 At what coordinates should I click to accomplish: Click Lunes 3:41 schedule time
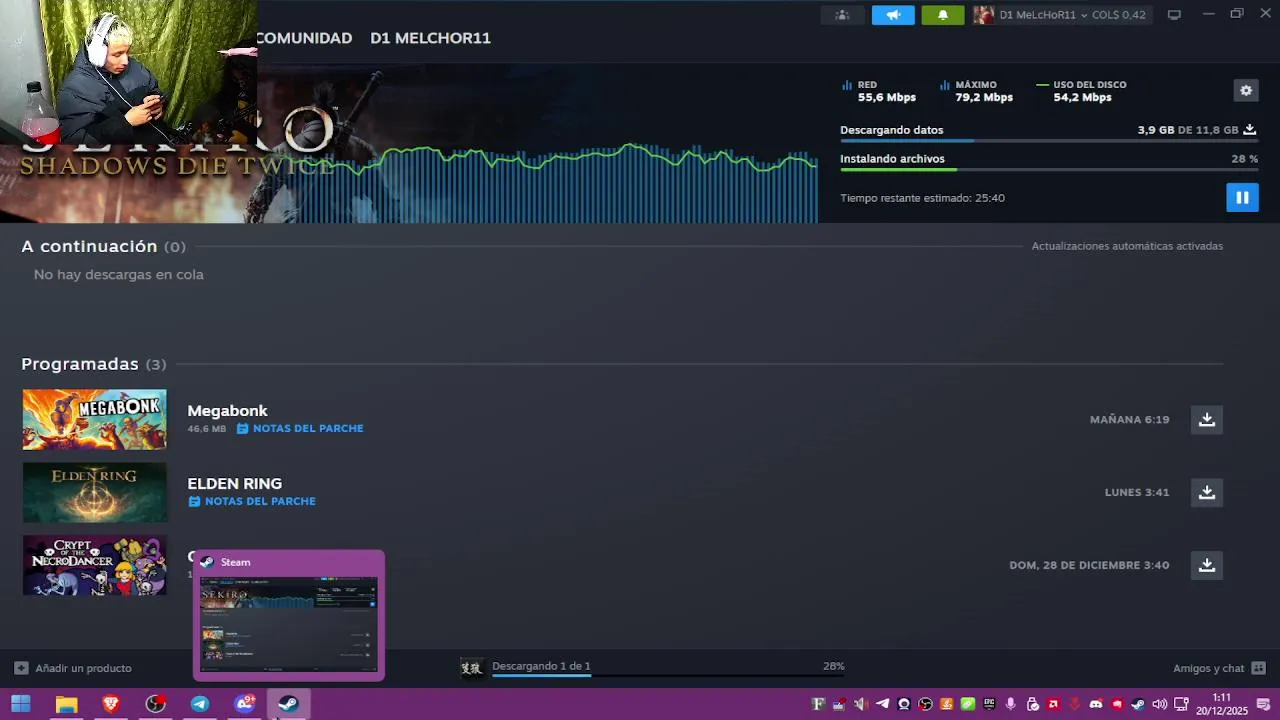1137,493
